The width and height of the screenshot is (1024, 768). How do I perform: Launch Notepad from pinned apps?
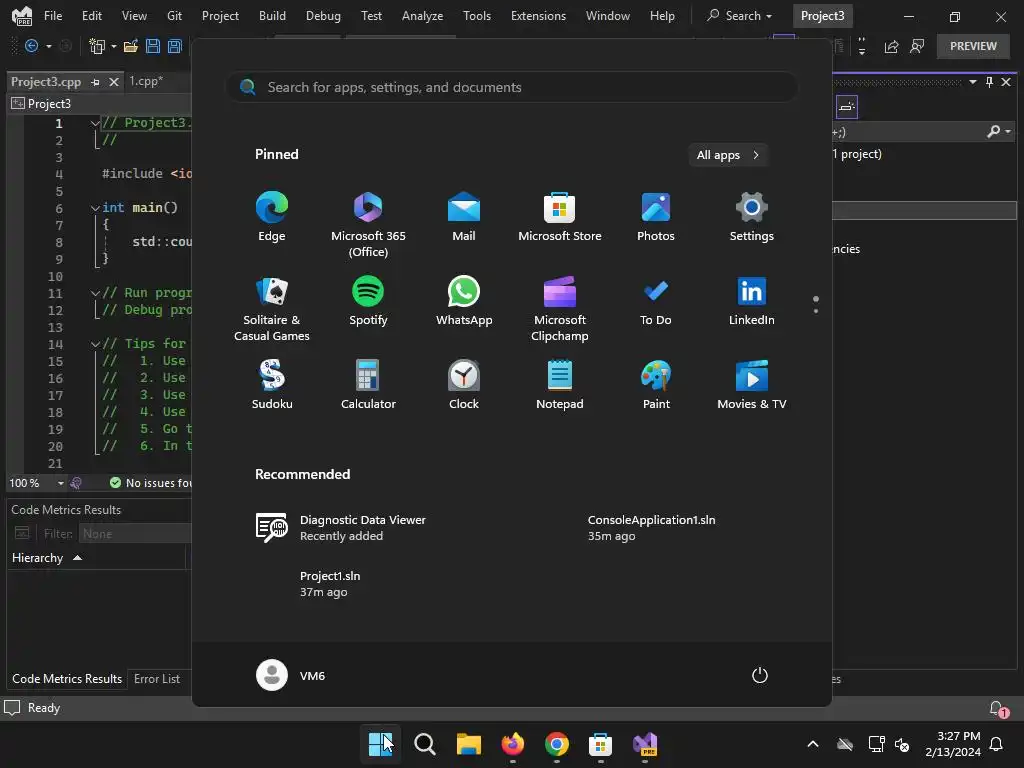[560, 385]
